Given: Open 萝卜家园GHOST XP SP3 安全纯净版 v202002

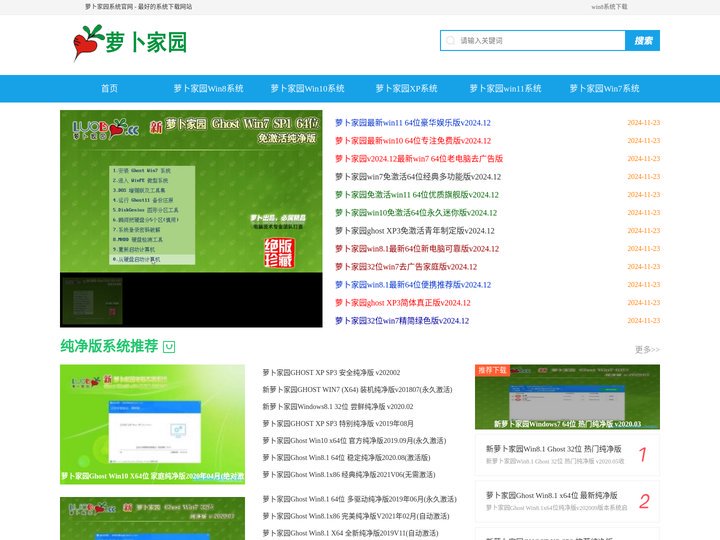Looking at the screenshot, I should coord(331,372).
